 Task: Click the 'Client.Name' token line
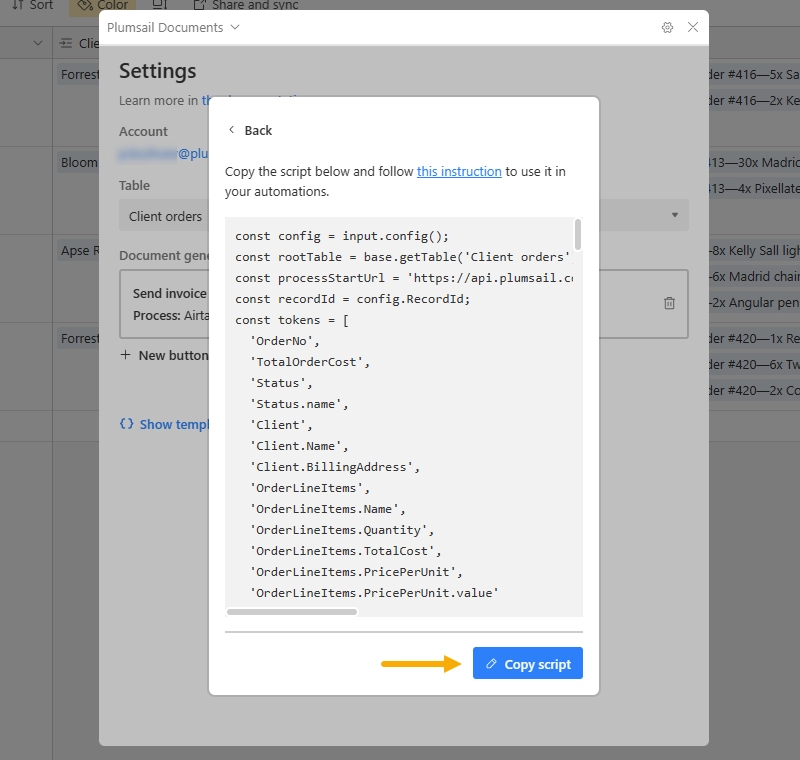(299, 446)
